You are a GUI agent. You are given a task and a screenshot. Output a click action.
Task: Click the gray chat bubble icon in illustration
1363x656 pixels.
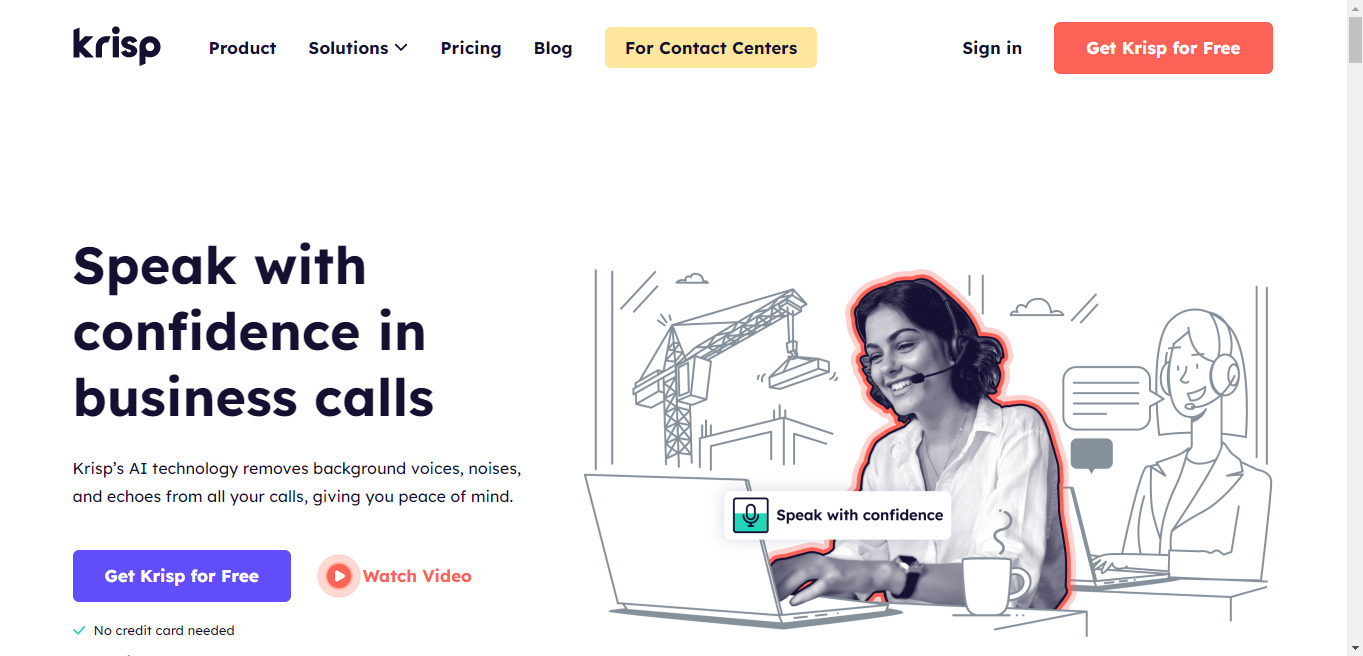click(1091, 455)
